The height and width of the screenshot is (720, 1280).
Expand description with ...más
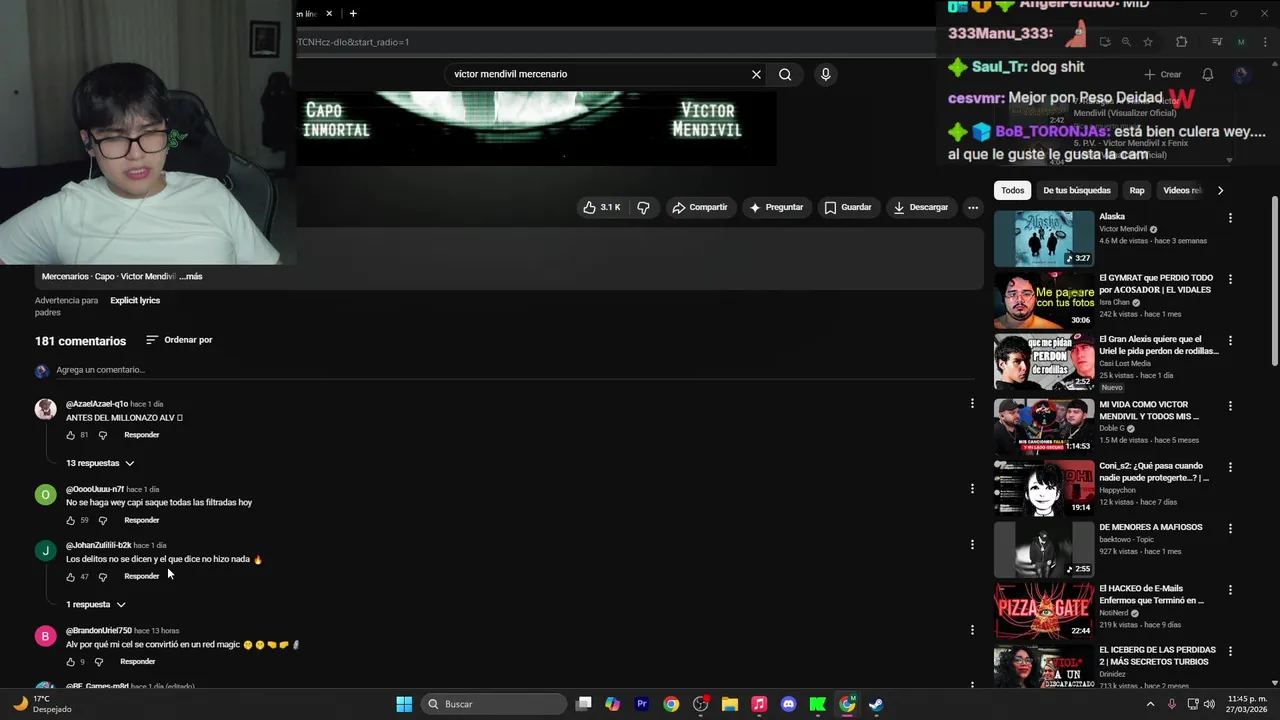click(x=190, y=276)
